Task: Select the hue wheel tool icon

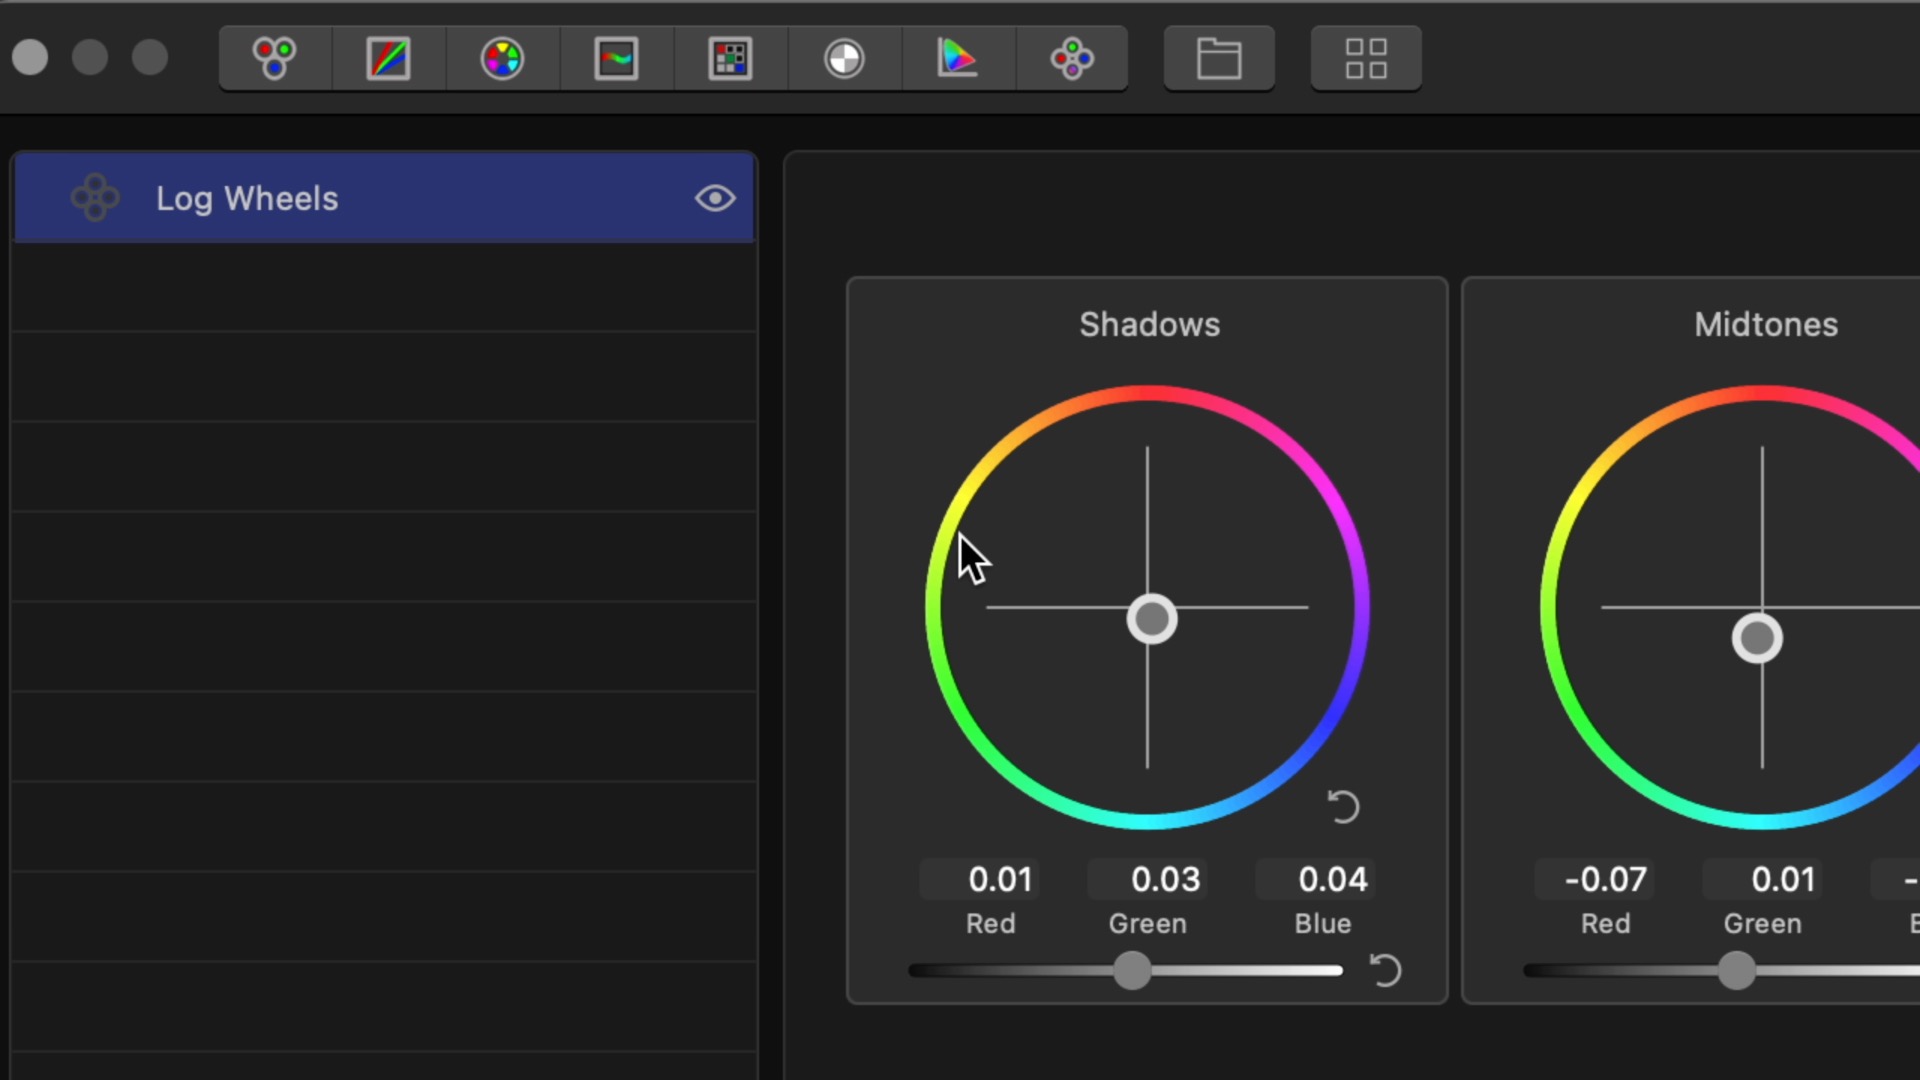Action: point(502,58)
